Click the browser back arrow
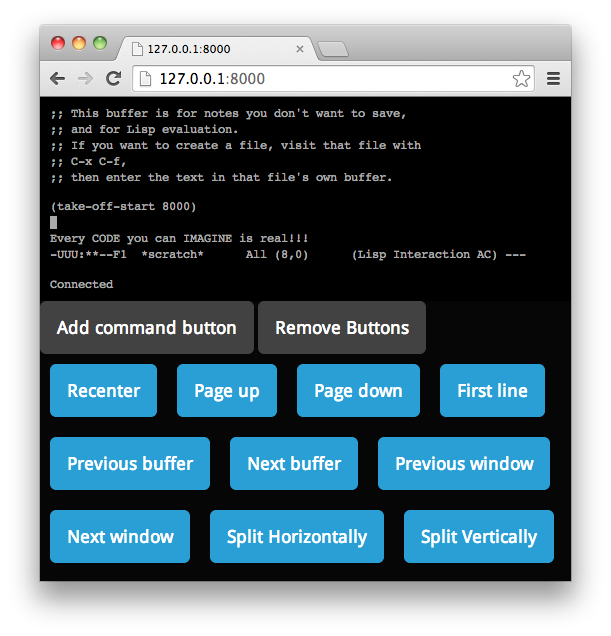 tap(58, 79)
